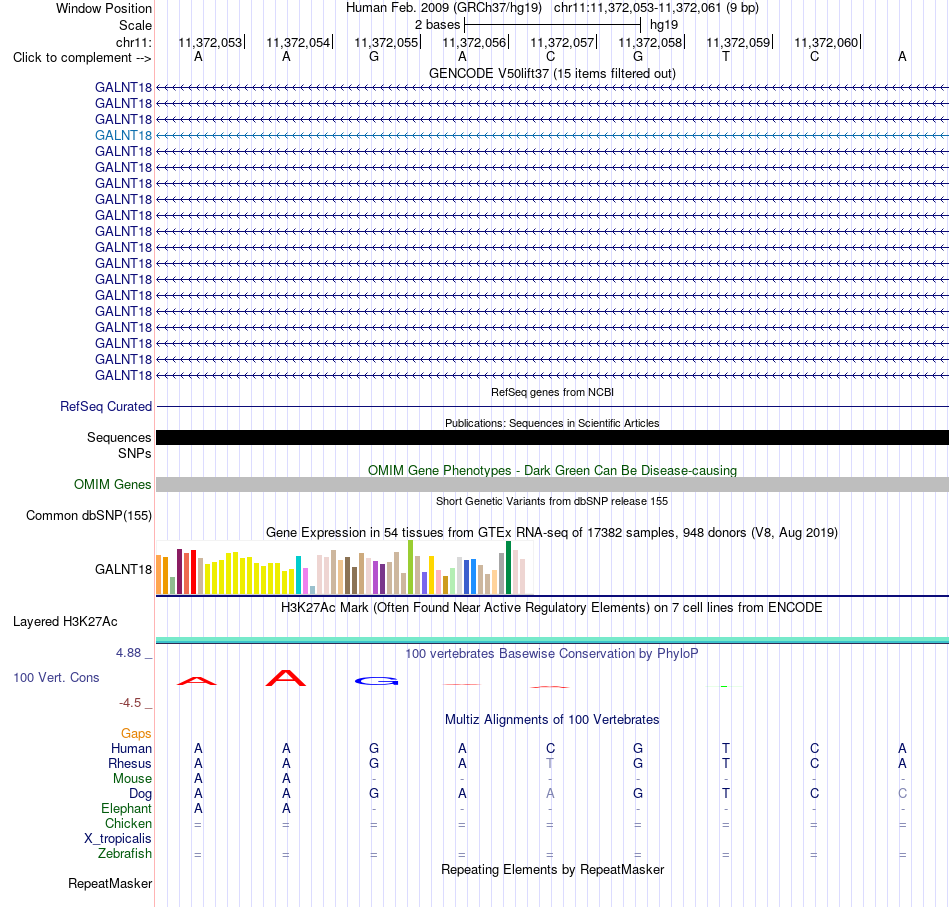Open 'Short Genetic Variants from dbSNP release 155'

552,501
